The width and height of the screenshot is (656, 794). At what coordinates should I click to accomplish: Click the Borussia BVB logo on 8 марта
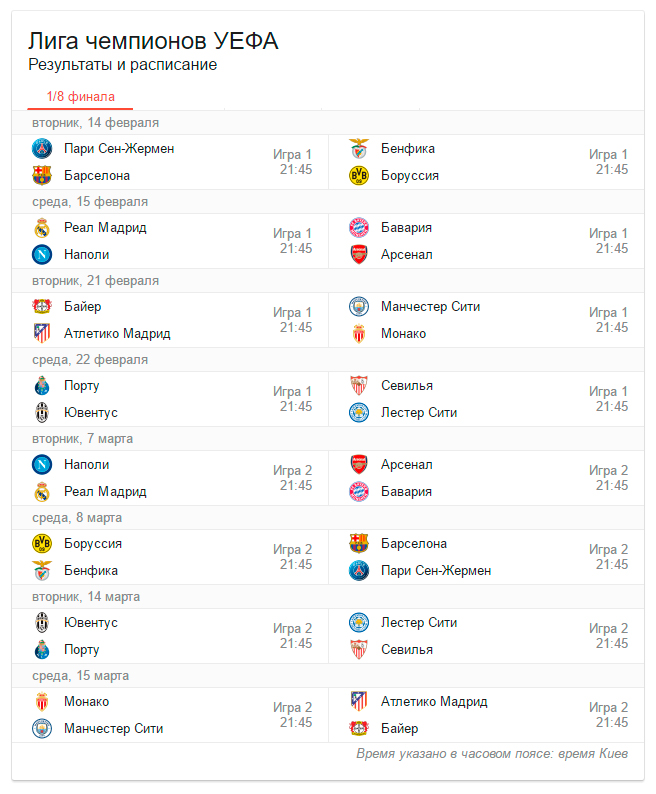(42, 544)
